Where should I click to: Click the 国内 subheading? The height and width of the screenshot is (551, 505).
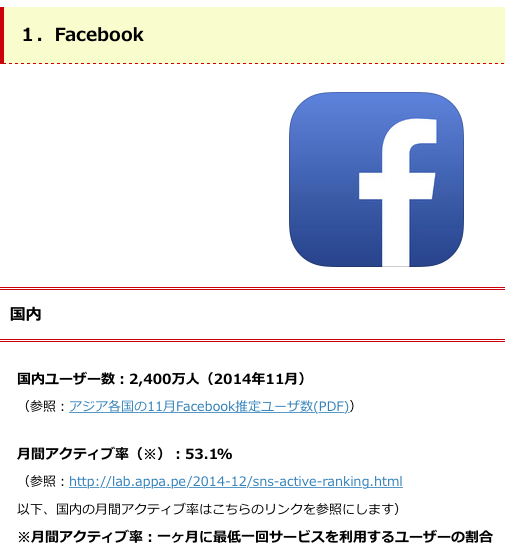coord(26,314)
